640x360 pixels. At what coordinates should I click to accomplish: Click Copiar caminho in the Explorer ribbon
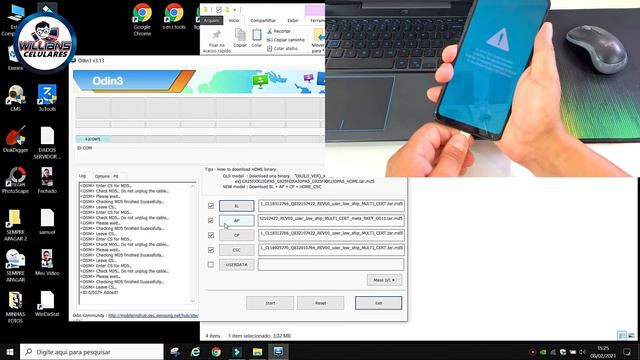tap(286, 40)
